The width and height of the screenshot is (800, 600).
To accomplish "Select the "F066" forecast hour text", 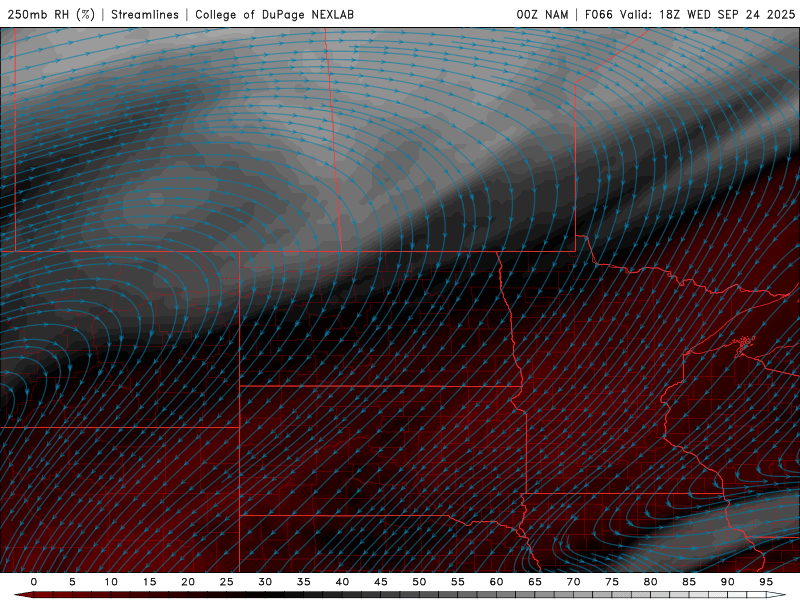I will 599,14.
